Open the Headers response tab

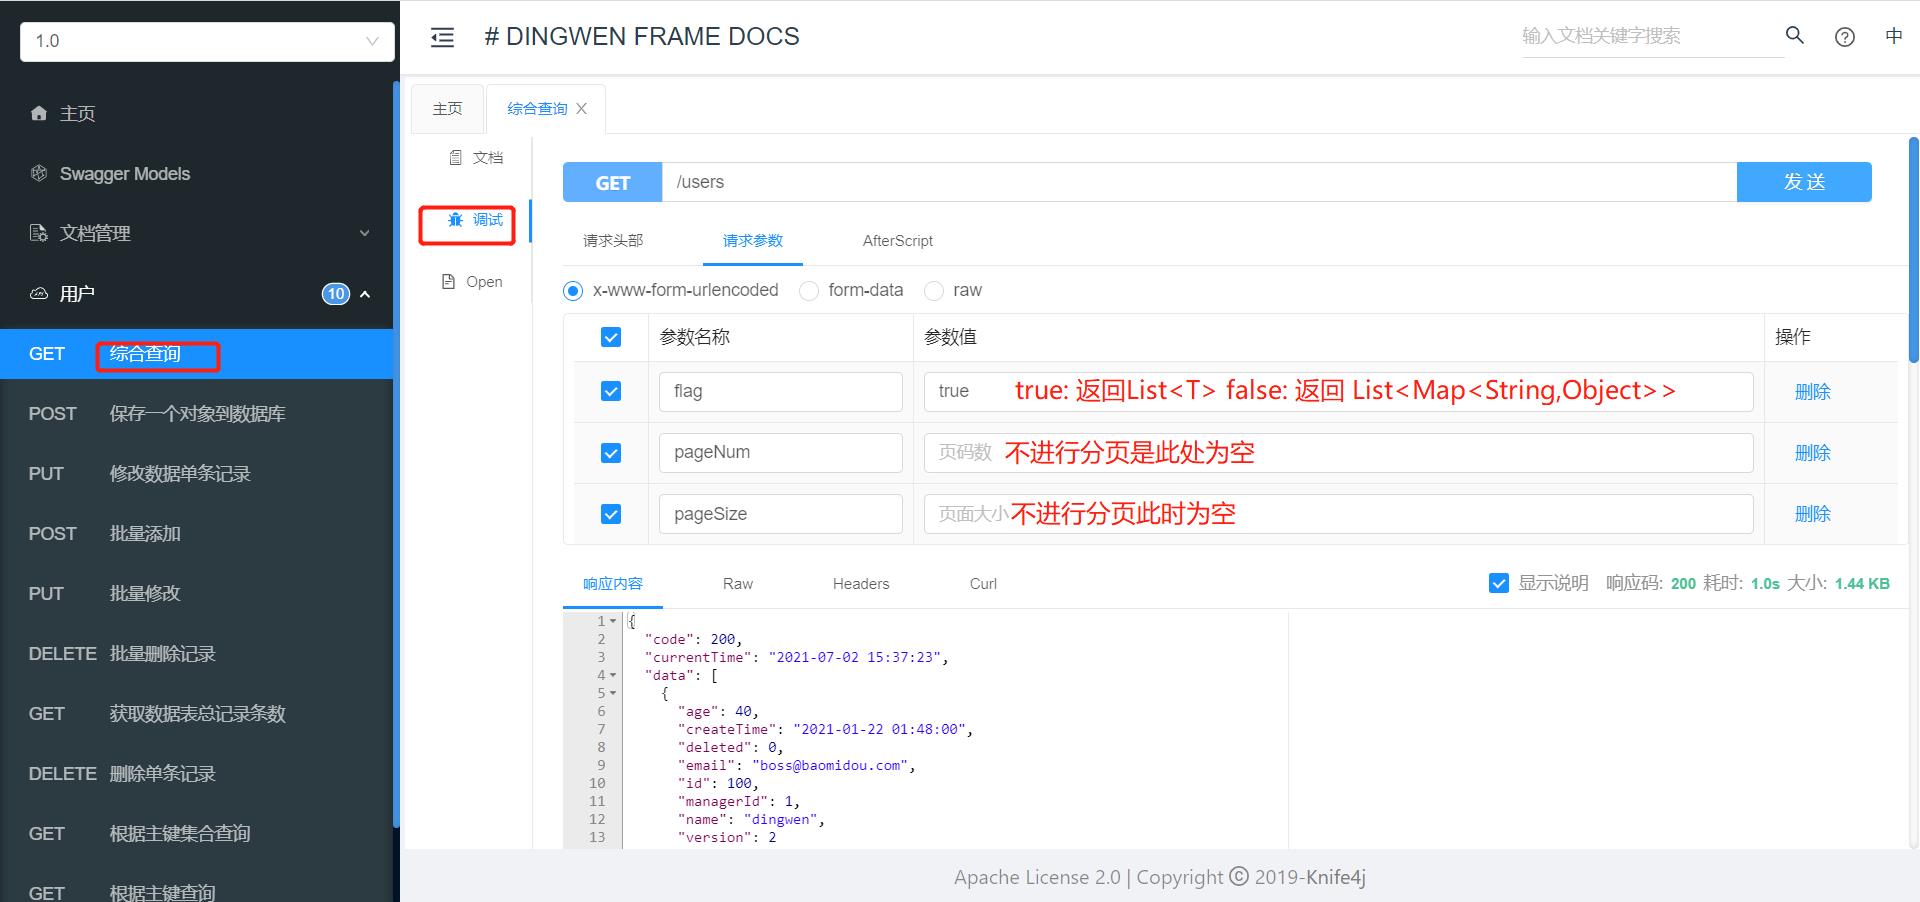coord(861,584)
